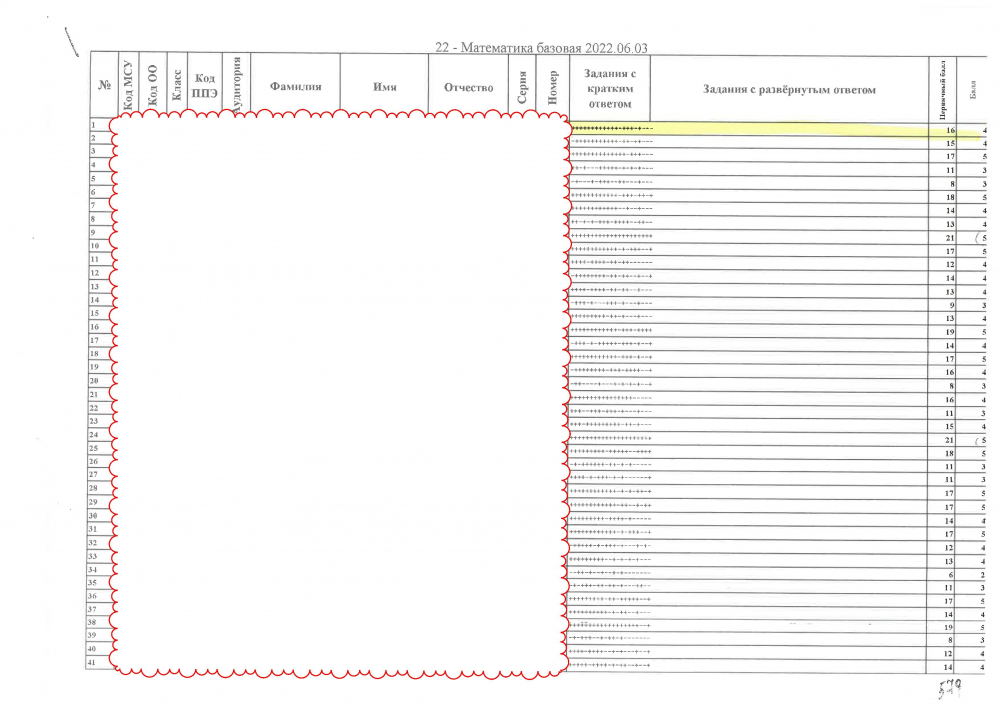Select the "Класс" column header
Image resolution: width=1000 pixels, height=707 pixels.
point(177,85)
